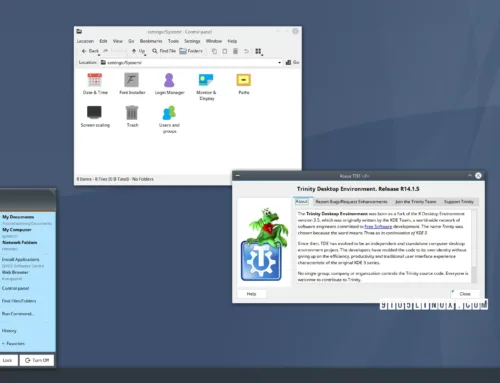The width and height of the screenshot is (500, 383).
Task: Click the Control panel window title icon
Action: [x=79, y=32]
